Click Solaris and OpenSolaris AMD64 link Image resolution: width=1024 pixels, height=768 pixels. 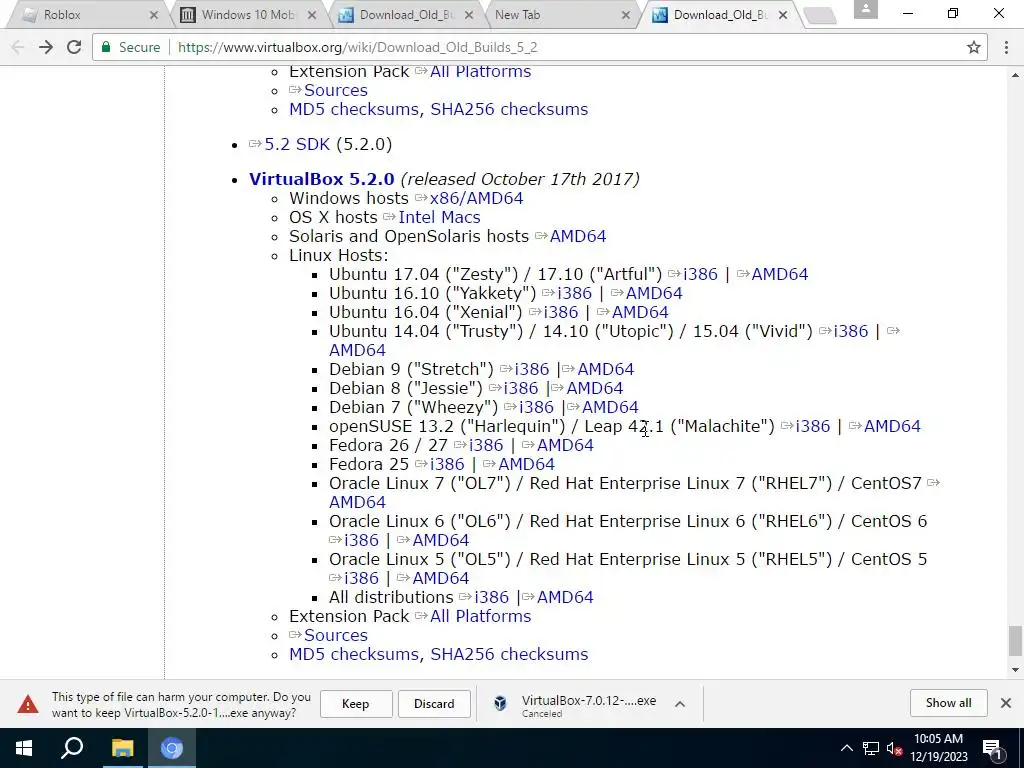(x=578, y=236)
